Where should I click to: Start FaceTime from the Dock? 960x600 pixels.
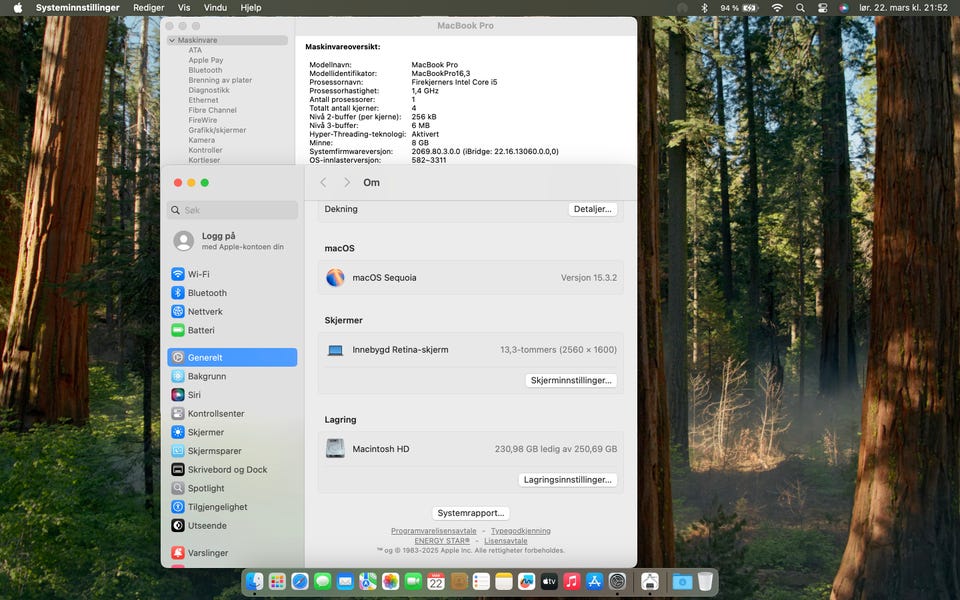413,581
